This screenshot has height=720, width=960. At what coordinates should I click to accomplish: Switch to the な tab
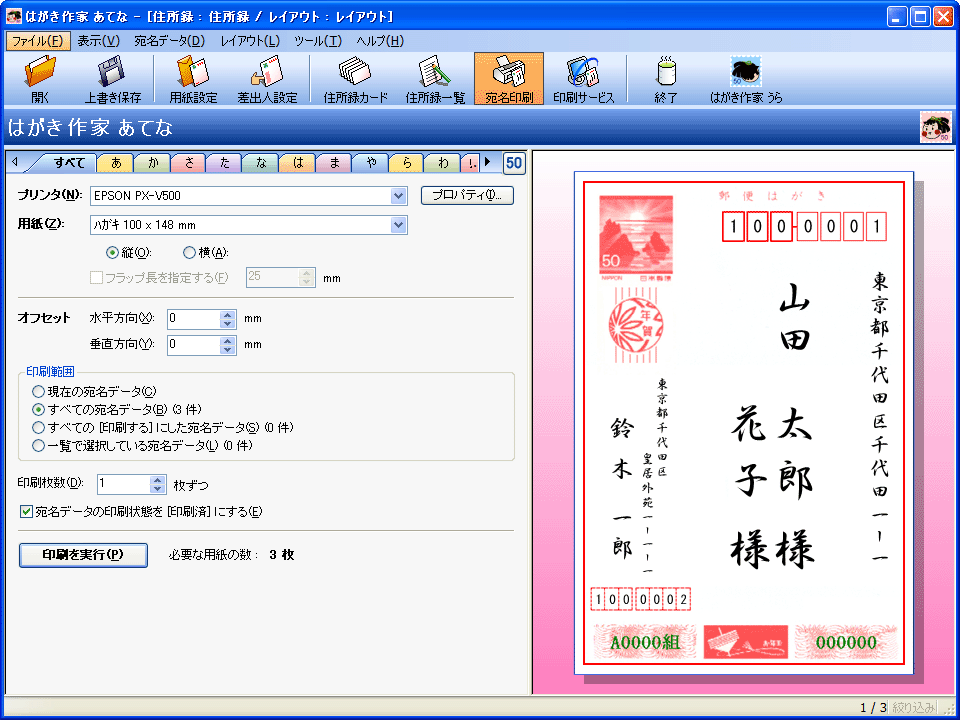pos(261,163)
